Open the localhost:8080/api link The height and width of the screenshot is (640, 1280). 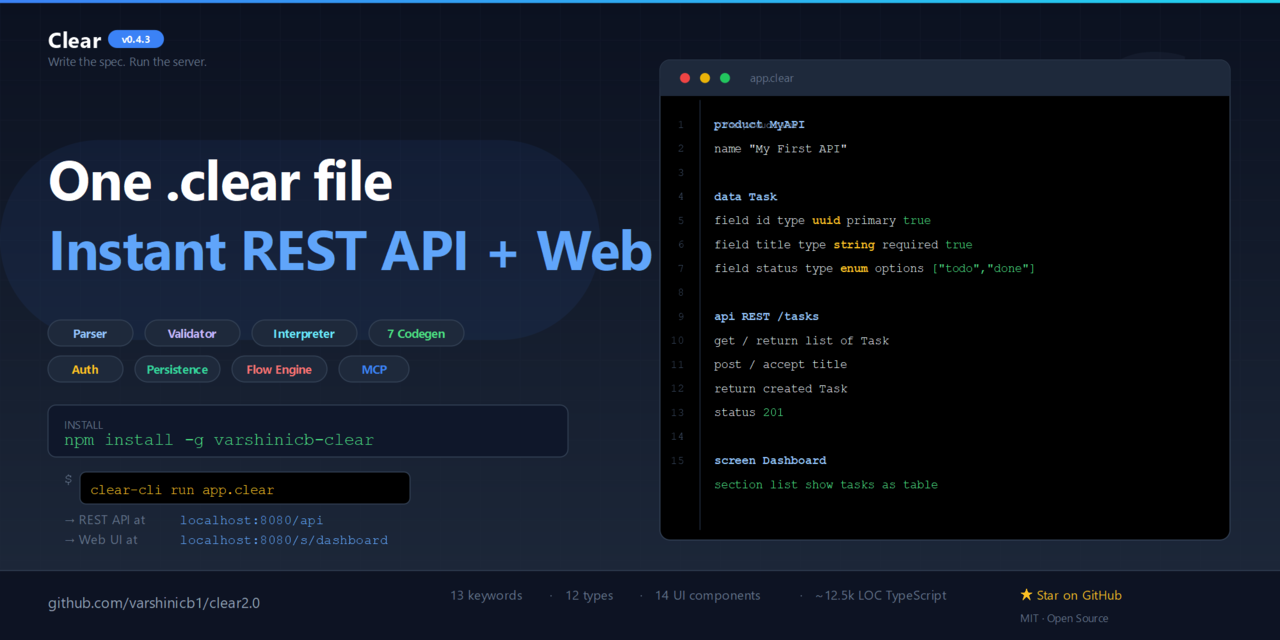coord(252,520)
